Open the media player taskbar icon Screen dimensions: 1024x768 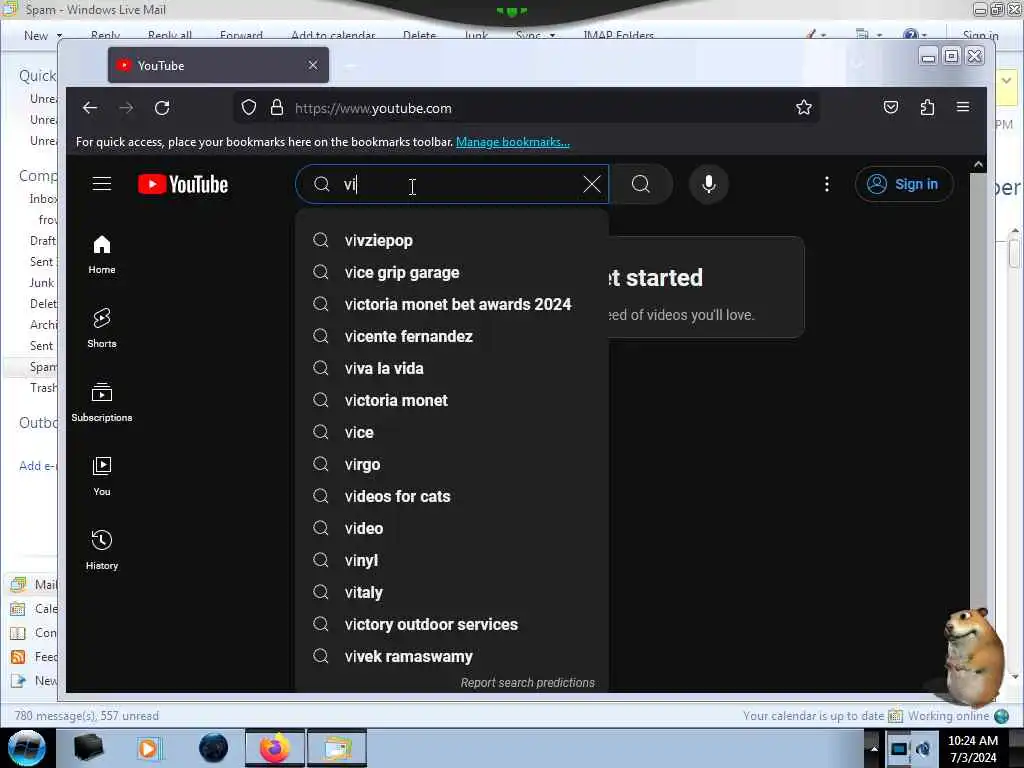coord(148,748)
